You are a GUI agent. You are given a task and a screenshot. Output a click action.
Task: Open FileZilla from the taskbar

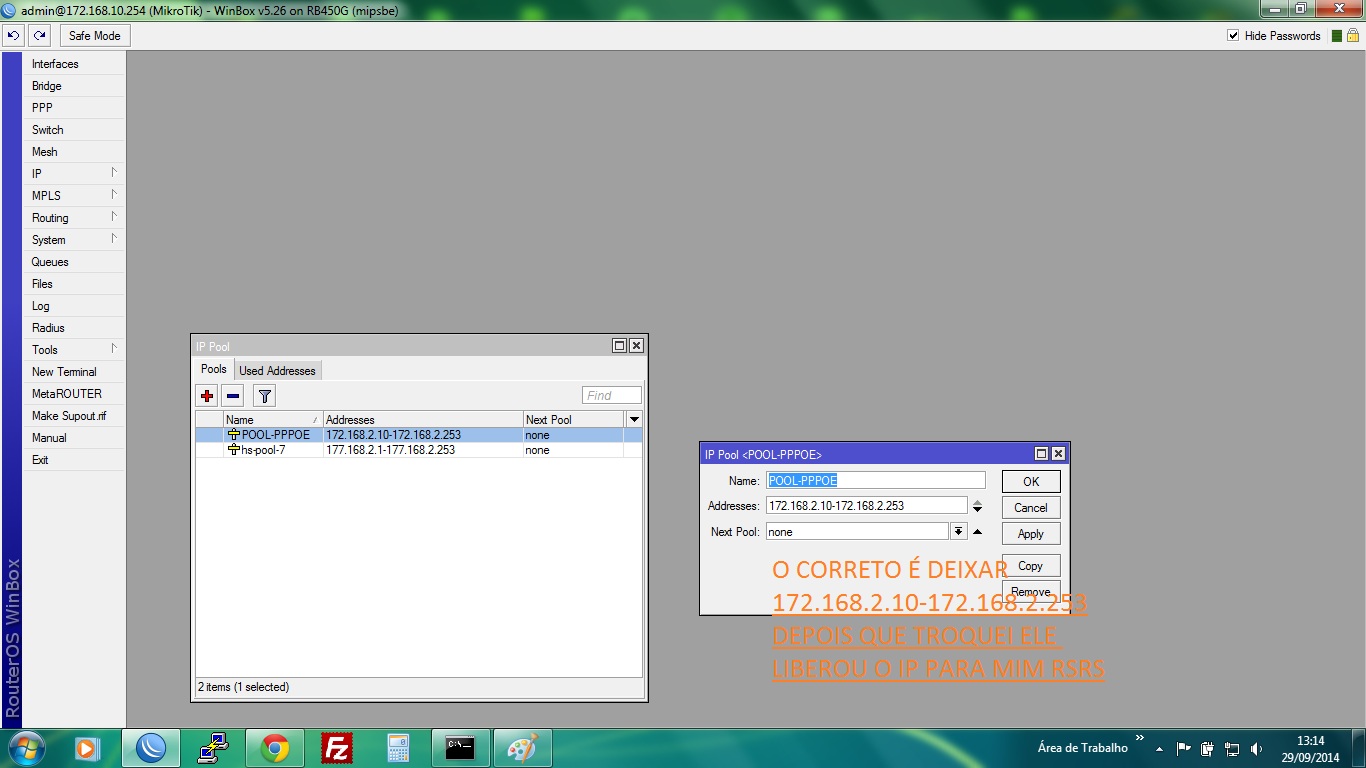337,748
